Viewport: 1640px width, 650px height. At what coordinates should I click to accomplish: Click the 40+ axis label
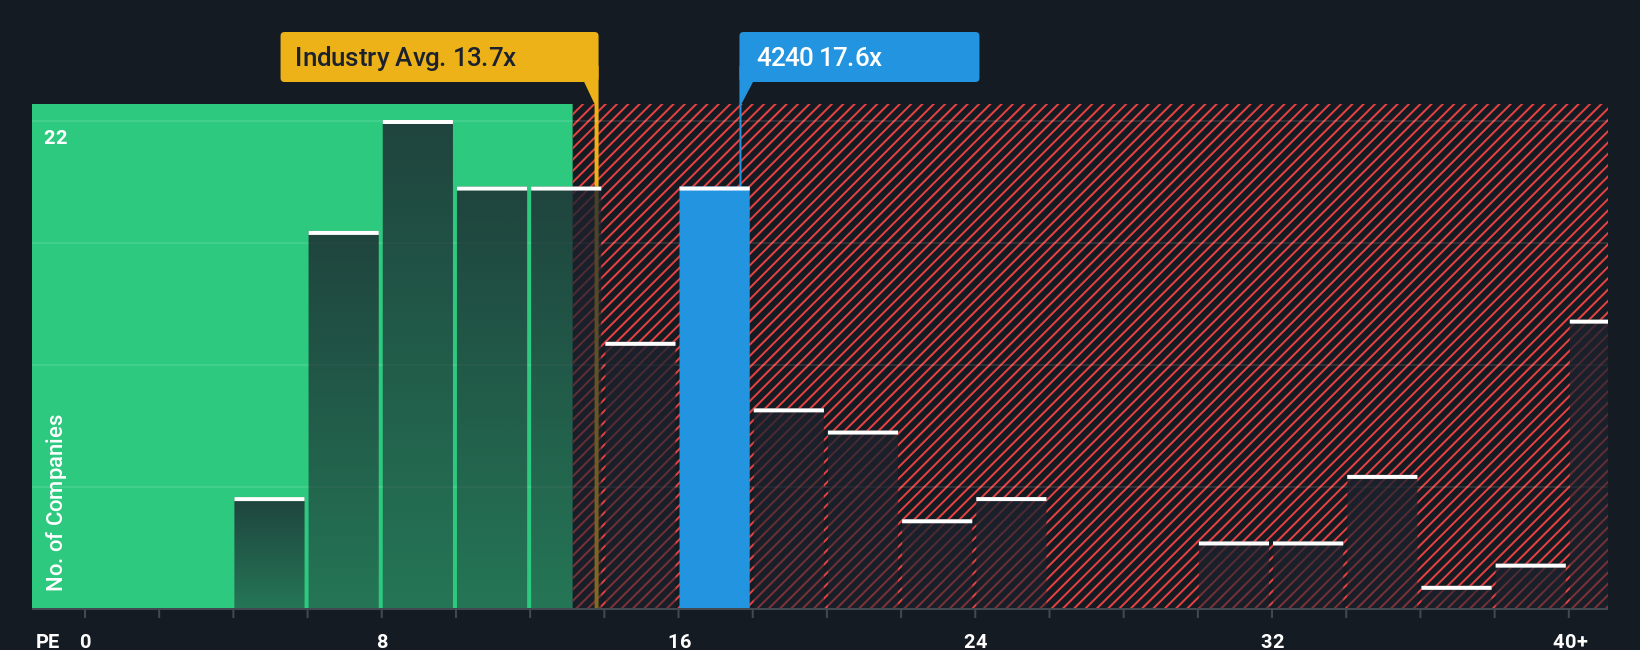[1570, 640]
